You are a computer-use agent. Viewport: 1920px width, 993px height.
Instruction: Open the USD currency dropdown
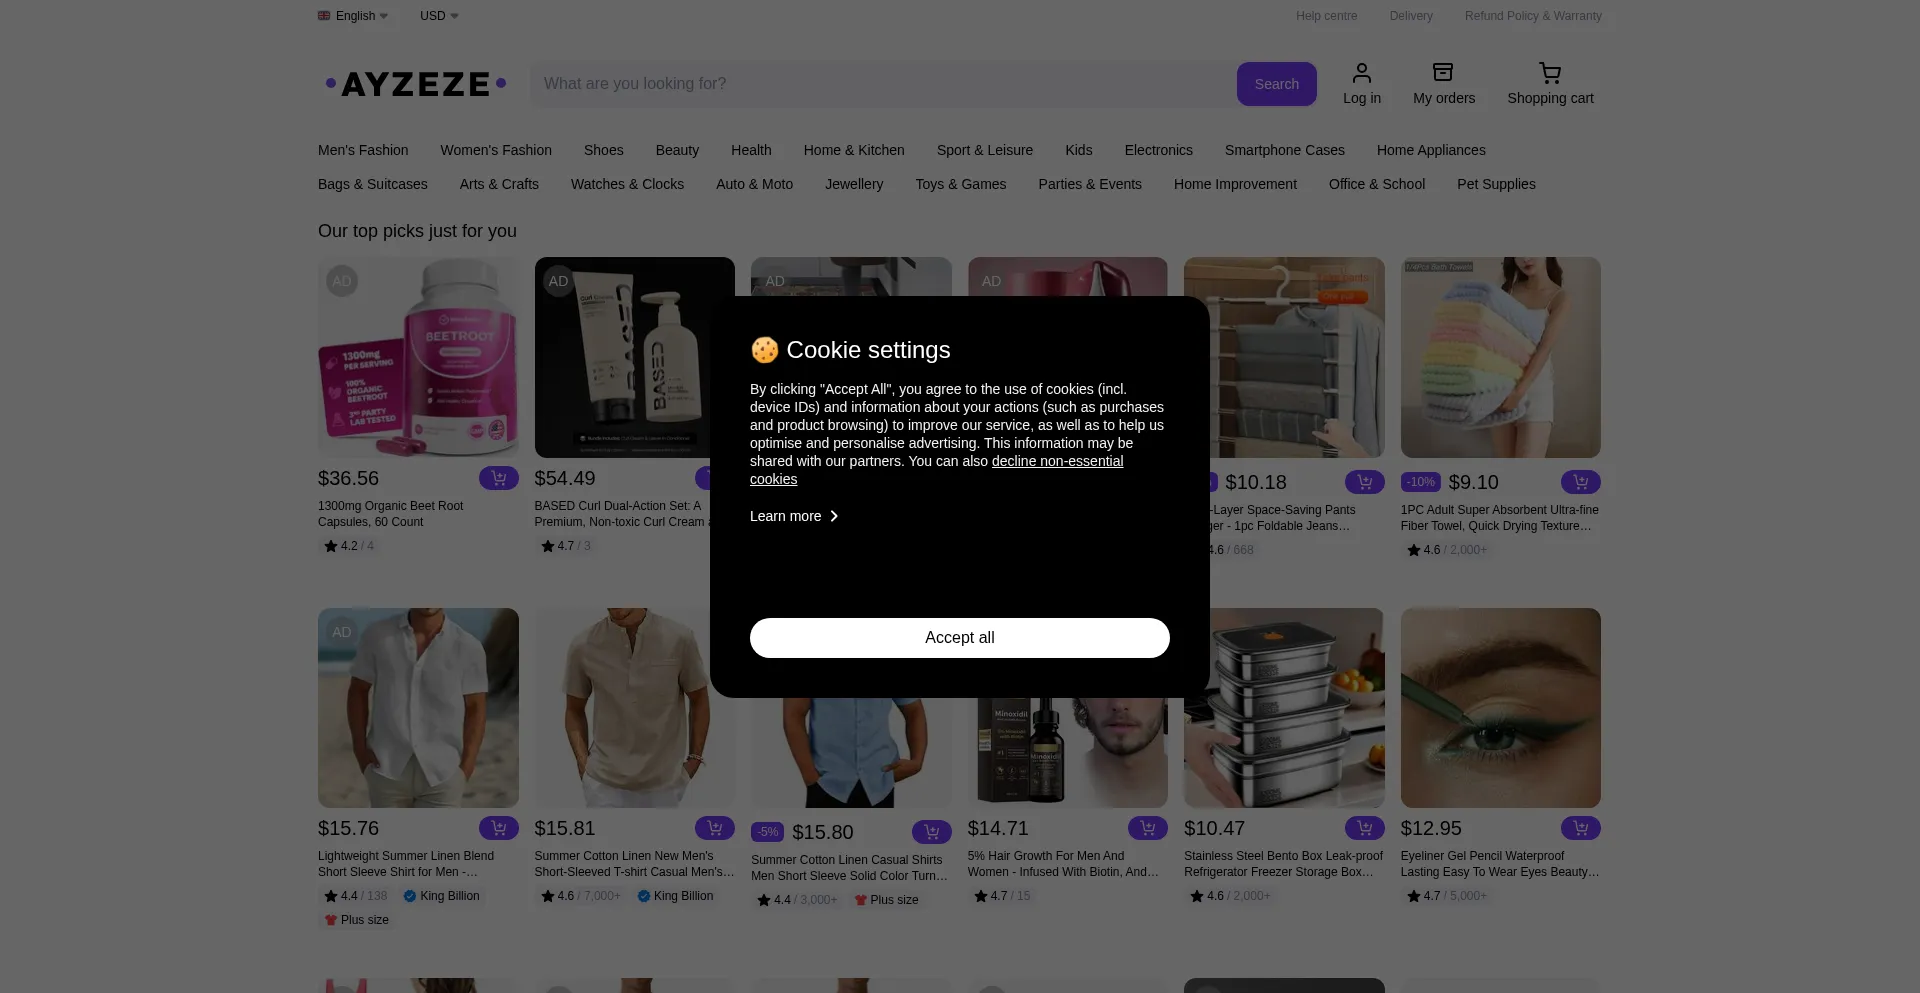coord(439,16)
